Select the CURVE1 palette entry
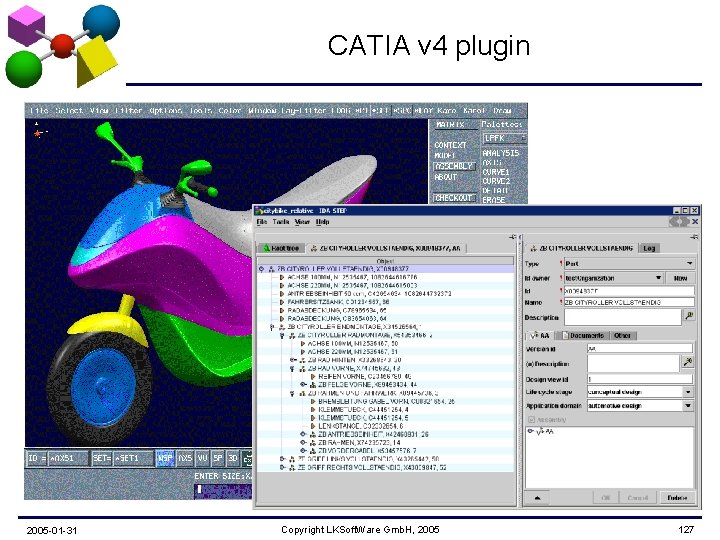This screenshot has height=540, width=720. click(496, 172)
